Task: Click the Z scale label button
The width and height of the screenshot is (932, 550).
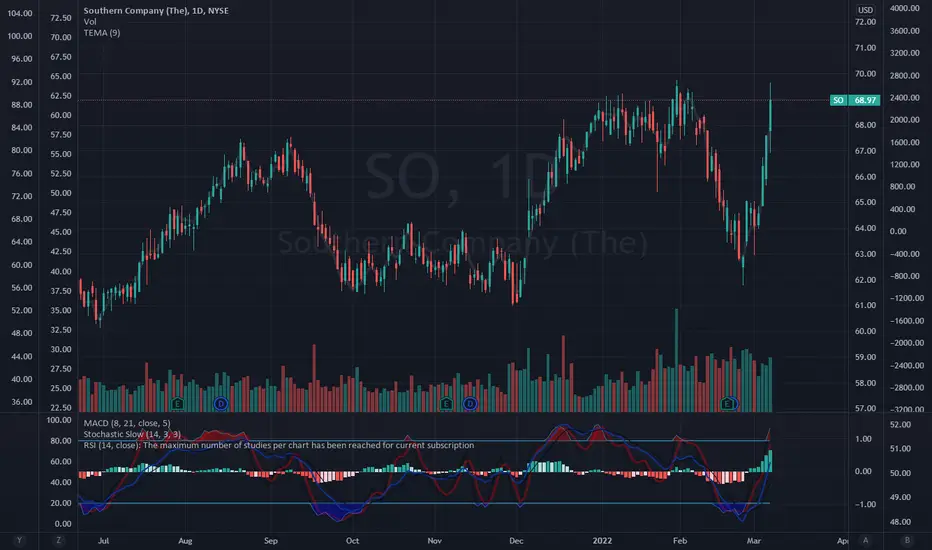Action: [x=58, y=540]
